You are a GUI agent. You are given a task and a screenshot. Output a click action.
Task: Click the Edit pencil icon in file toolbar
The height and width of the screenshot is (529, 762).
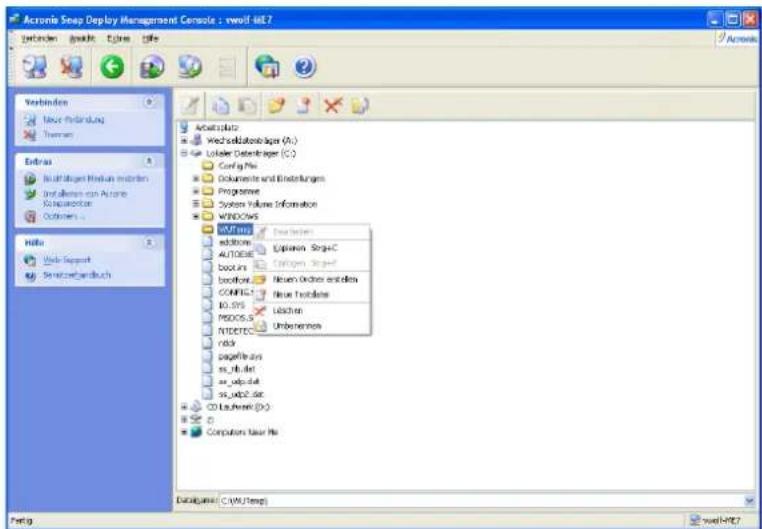pyautogui.click(x=190, y=105)
